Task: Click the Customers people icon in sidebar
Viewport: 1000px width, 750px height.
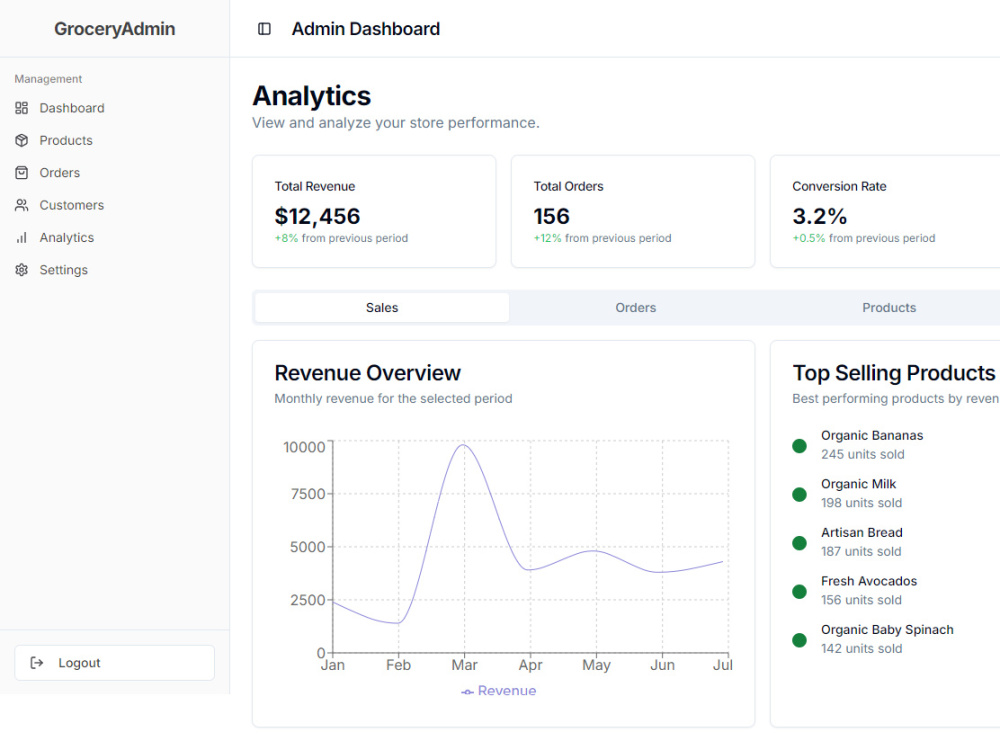Action: [x=22, y=205]
